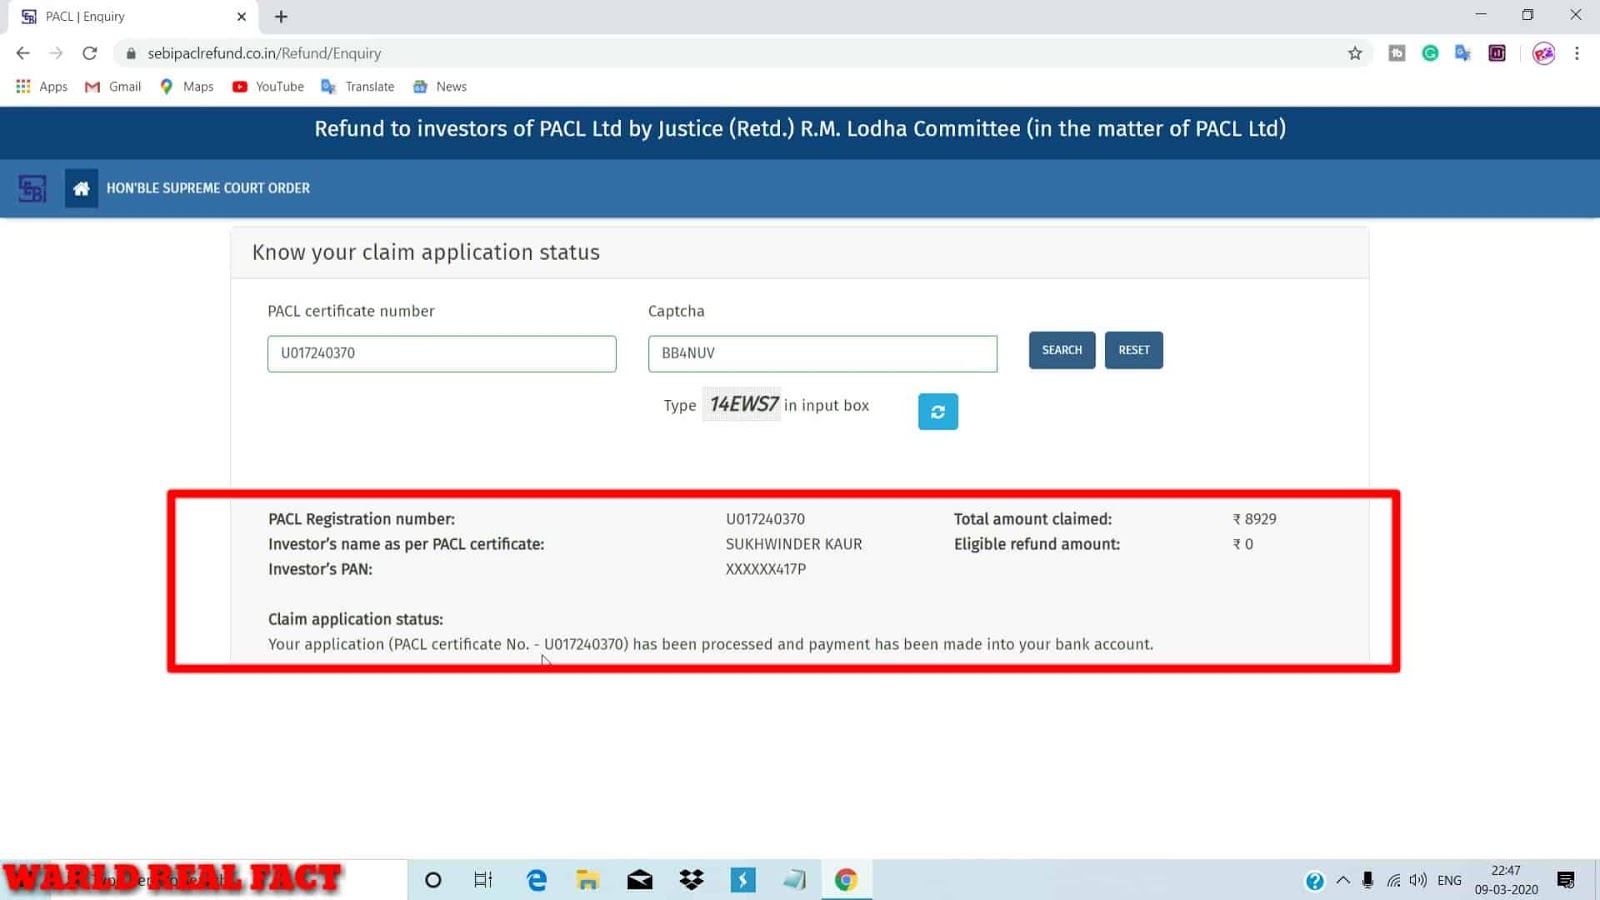1600x900 pixels.
Task: Click the speaker icon in system tray
Action: click(x=1417, y=880)
